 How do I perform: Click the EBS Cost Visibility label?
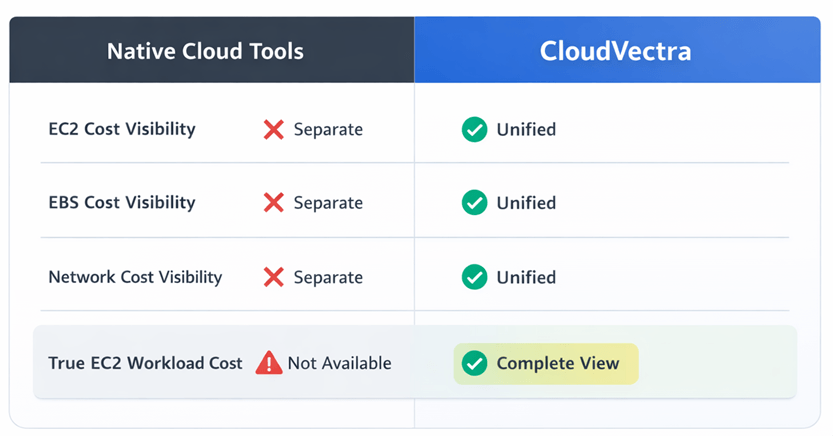[x=122, y=202]
